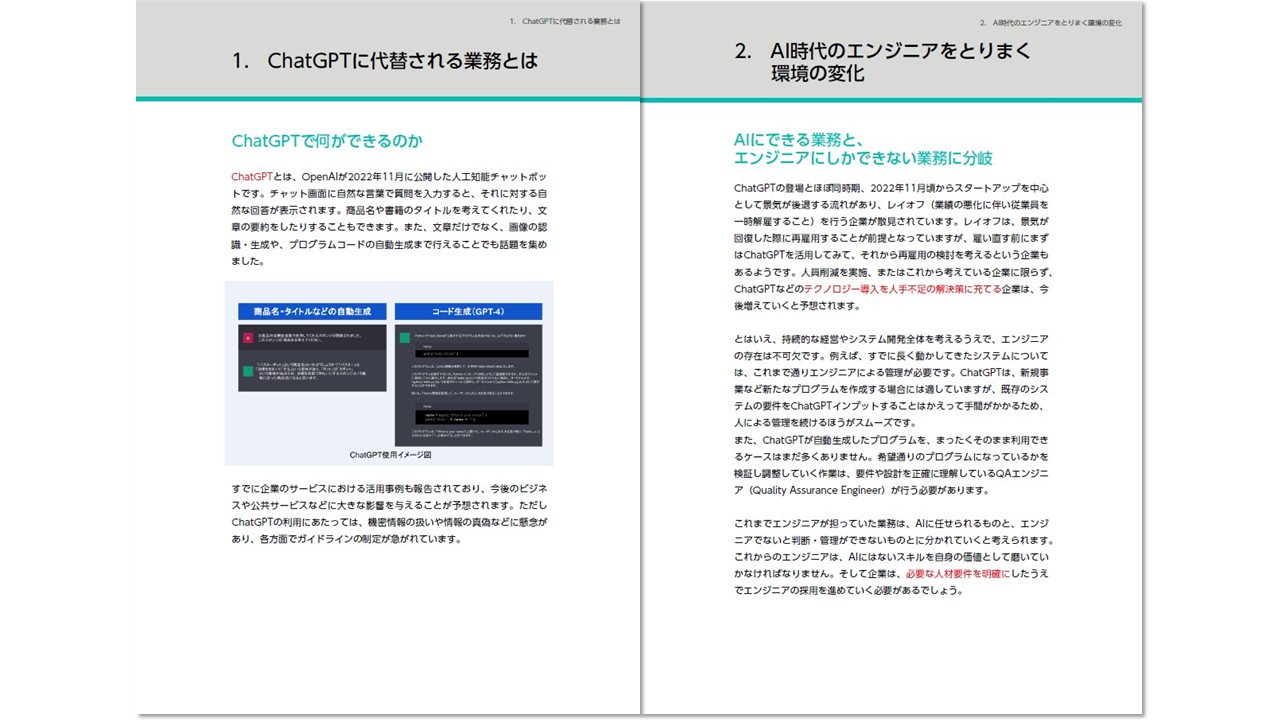Click the left ChatGPT chat screenshot thumbnail
The height and width of the screenshot is (720, 1280).
[312, 357]
